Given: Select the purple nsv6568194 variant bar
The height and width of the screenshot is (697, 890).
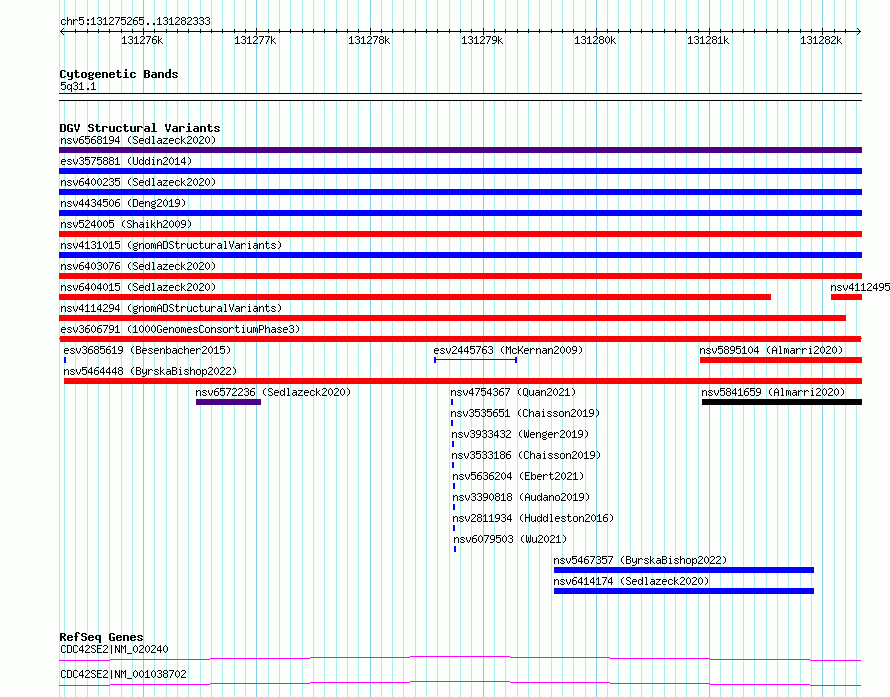Looking at the screenshot, I should (x=460, y=150).
